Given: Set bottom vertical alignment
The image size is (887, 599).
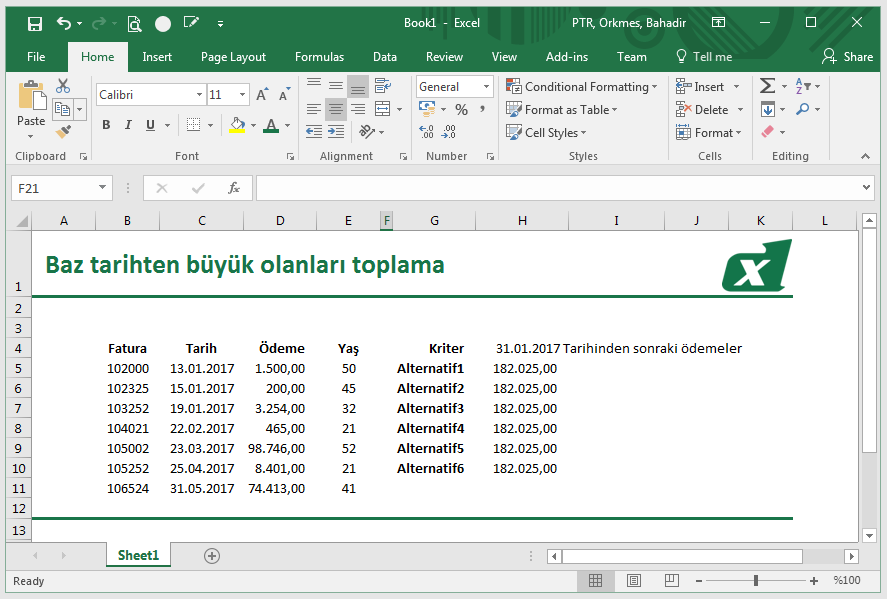Looking at the screenshot, I should [358, 86].
